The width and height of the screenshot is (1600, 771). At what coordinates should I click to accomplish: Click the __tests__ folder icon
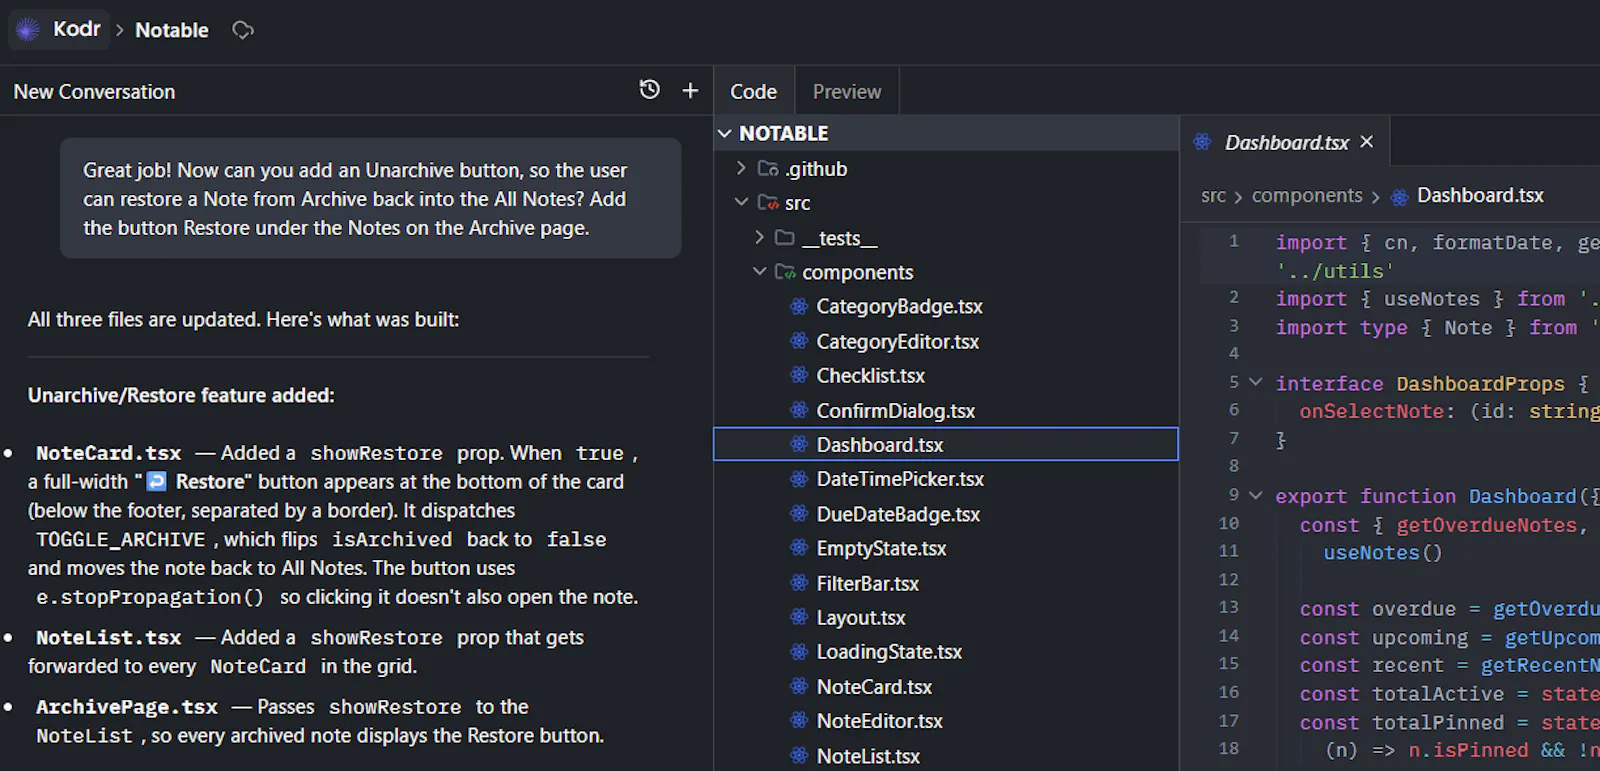tap(785, 237)
